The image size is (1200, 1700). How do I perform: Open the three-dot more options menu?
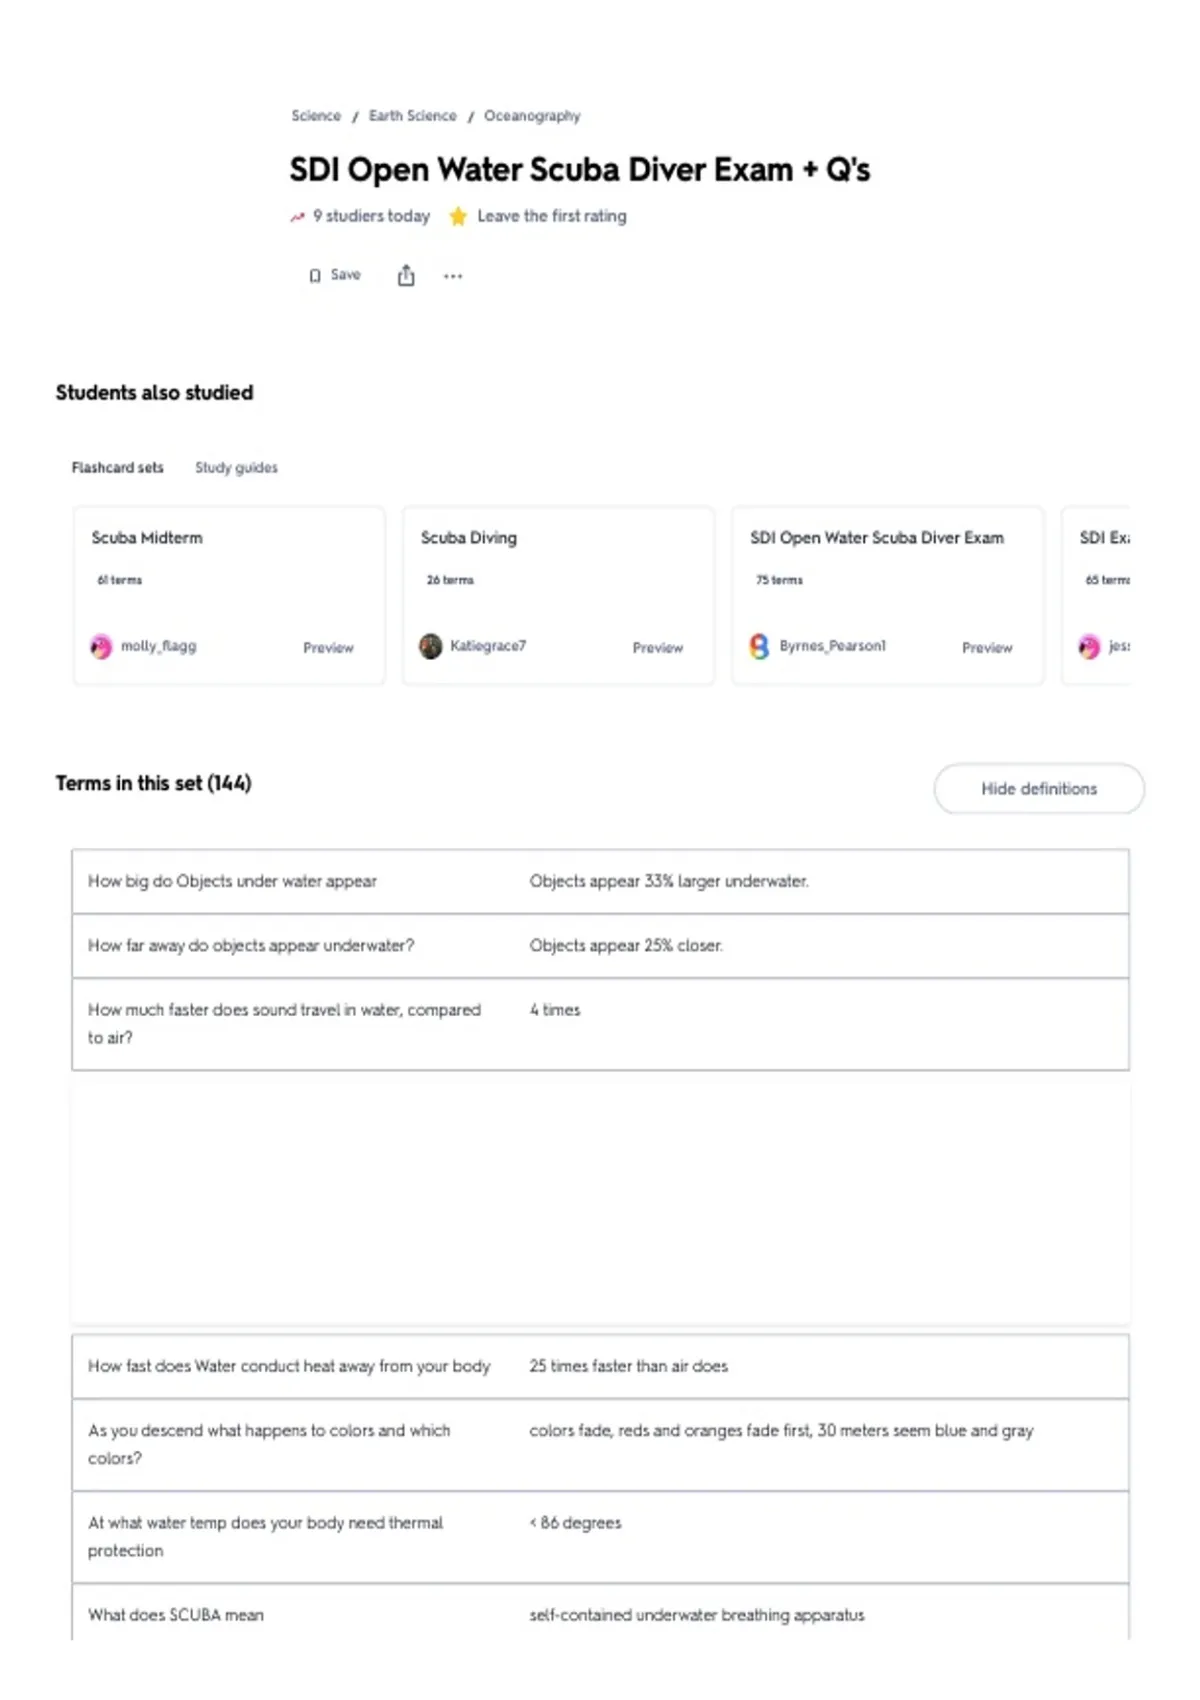coord(453,276)
